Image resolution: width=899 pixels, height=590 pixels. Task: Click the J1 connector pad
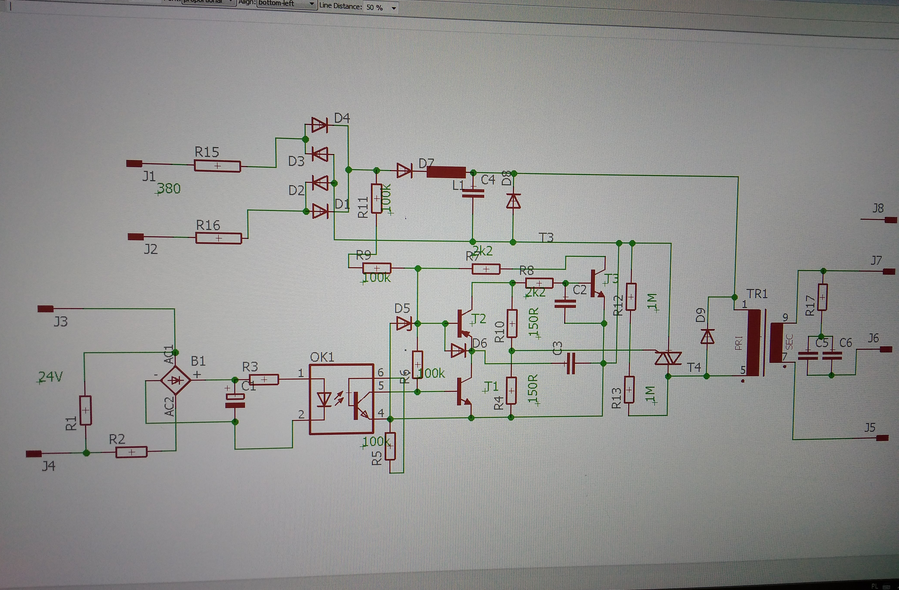pyautogui.click(x=134, y=164)
